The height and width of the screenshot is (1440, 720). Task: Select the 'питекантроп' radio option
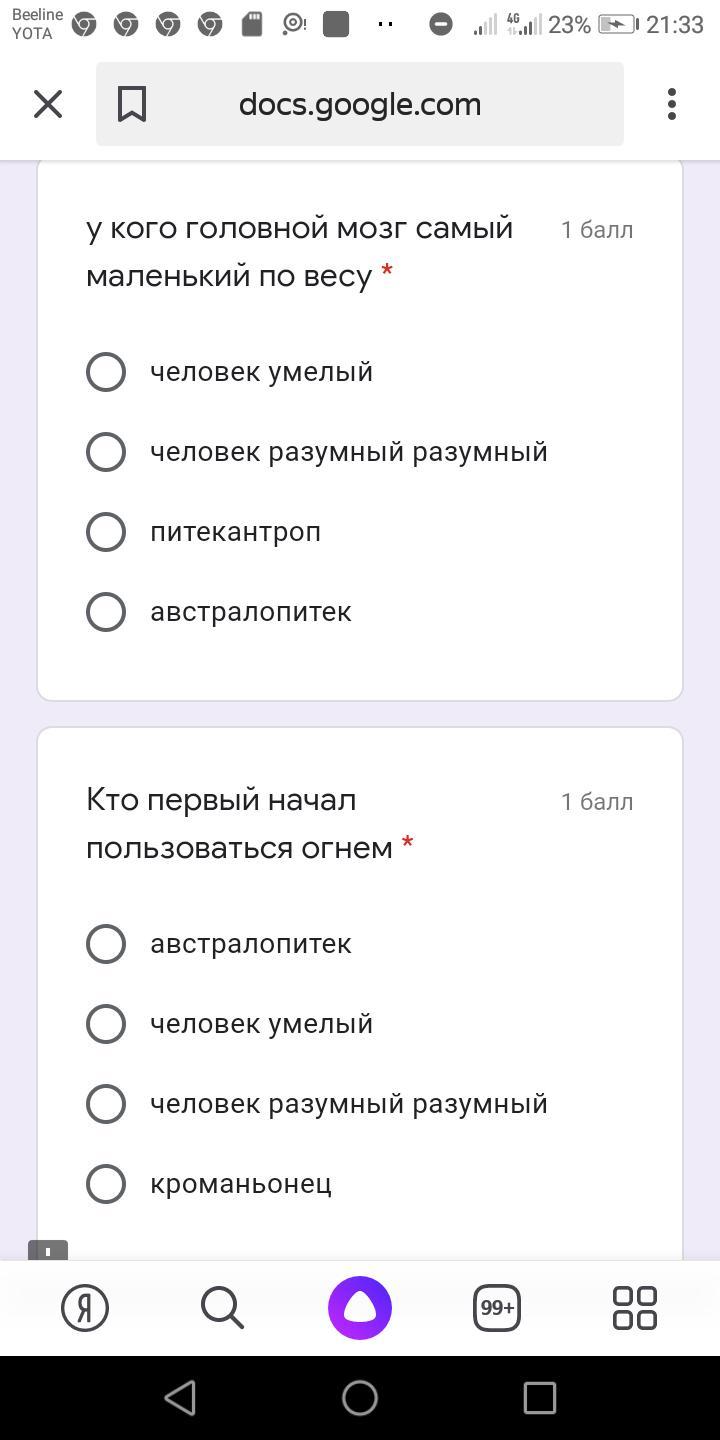tap(106, 532)
